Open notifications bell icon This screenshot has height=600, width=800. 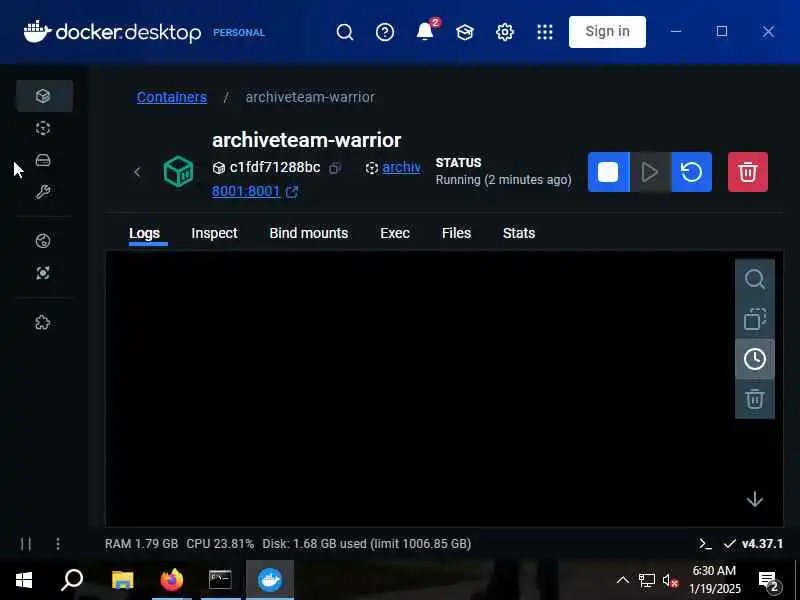pyautogui.click(x=425, y=31)
